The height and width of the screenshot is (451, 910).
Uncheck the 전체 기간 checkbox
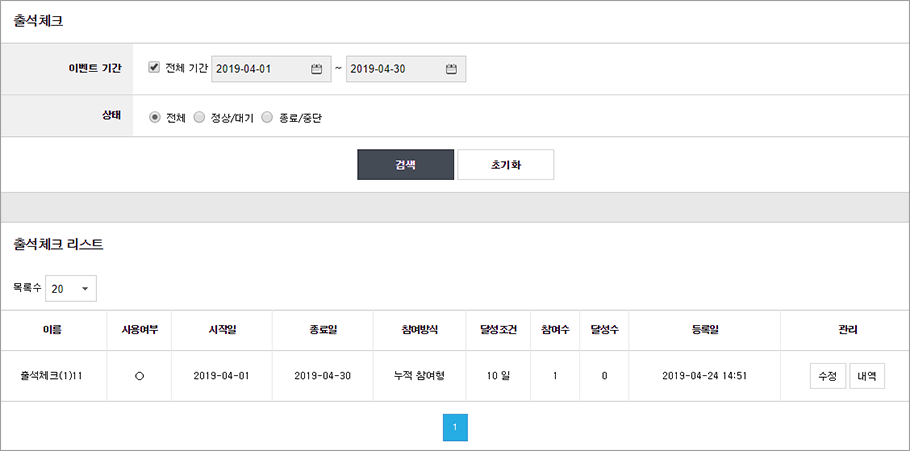click(154, 67)
